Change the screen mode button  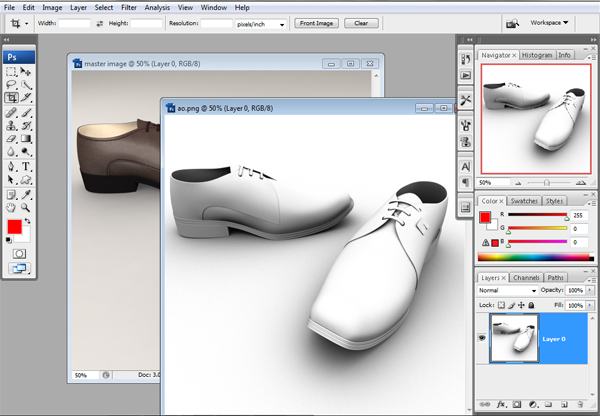19,268
